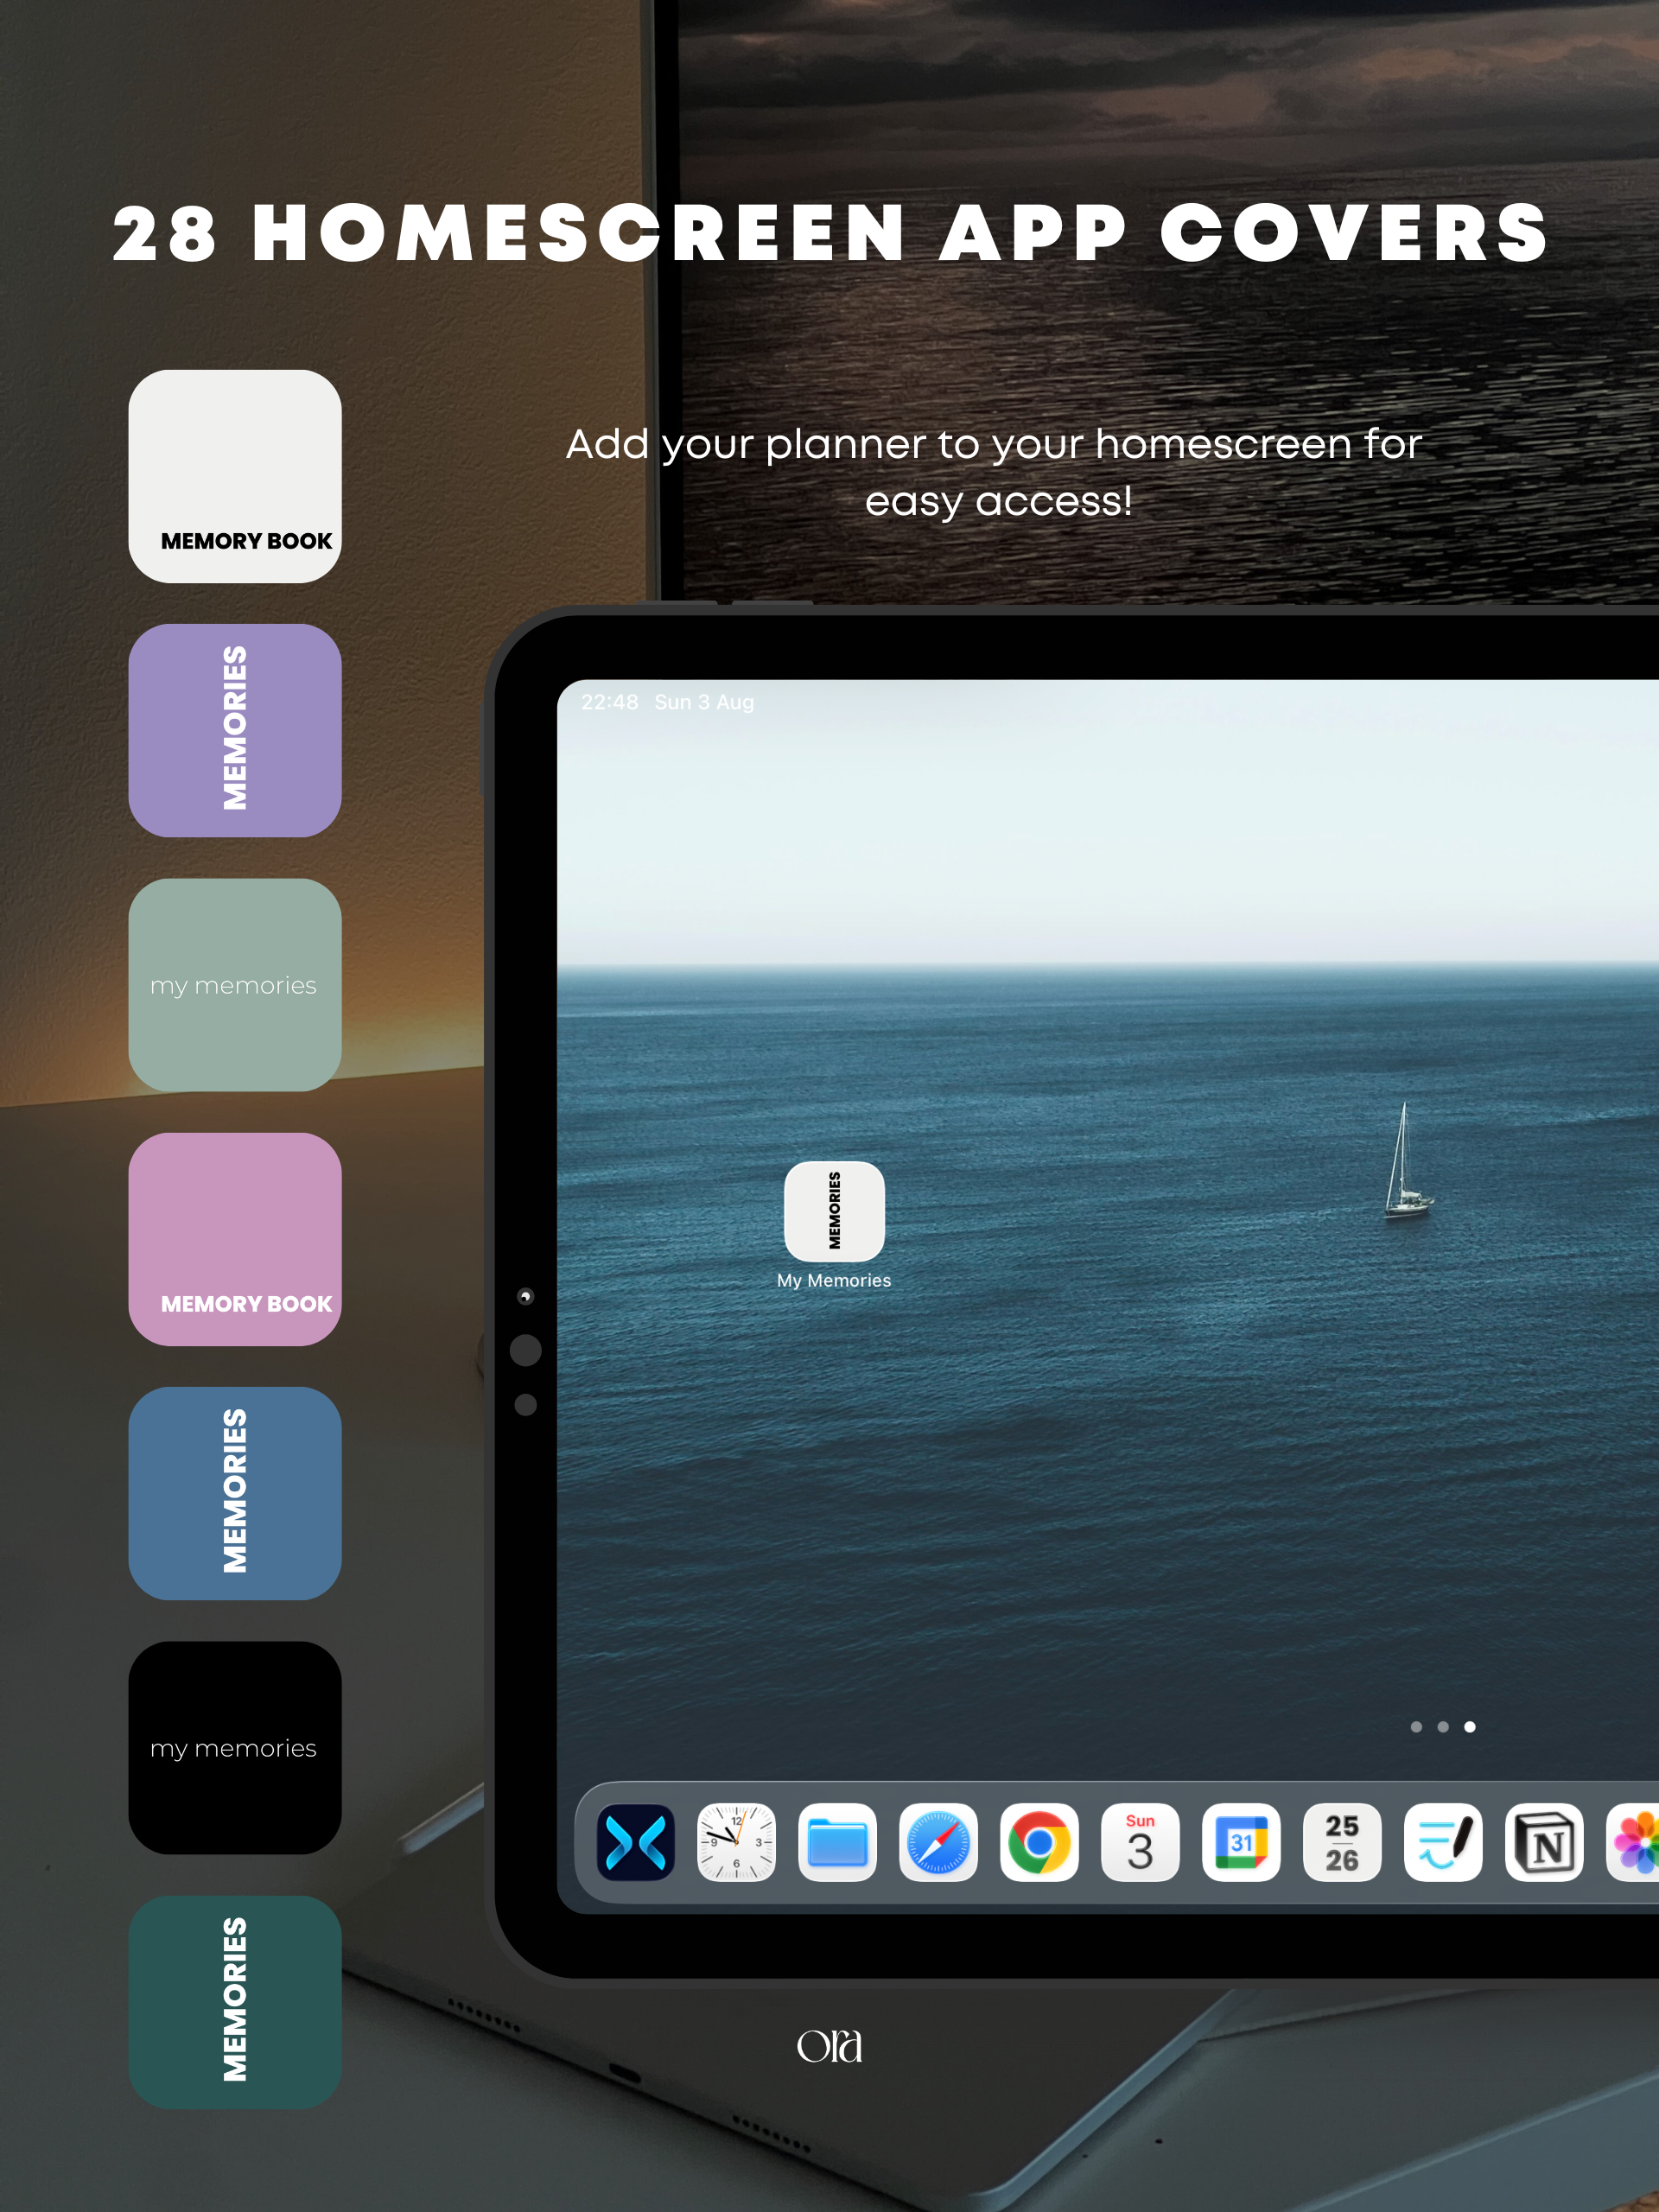The height and width of the screenshot is (2212, 1659).
Task: Select the purple MEMORIES app cover
Action: [x=235, y=730]
